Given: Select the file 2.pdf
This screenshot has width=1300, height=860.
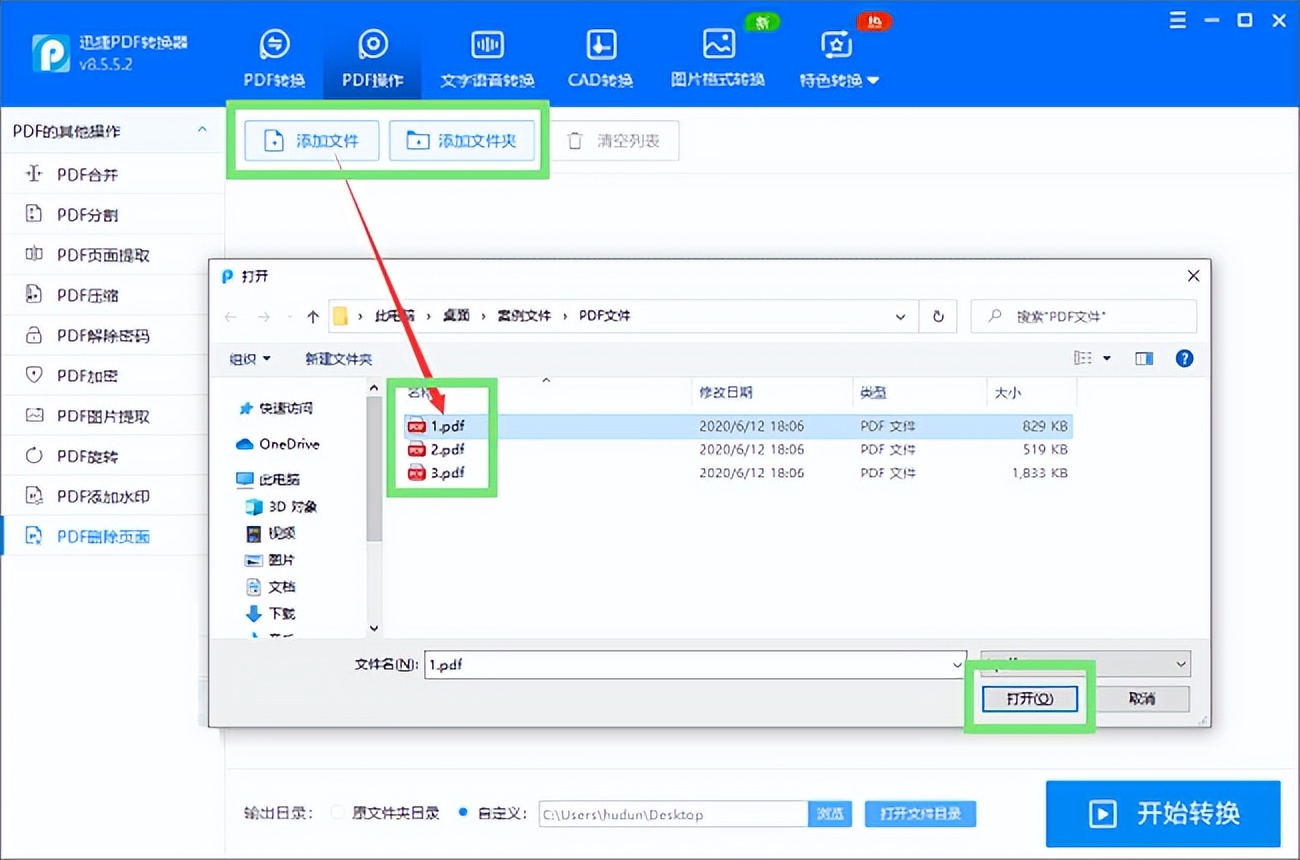Looking at the screenshot, I should (x=446, y=449).
